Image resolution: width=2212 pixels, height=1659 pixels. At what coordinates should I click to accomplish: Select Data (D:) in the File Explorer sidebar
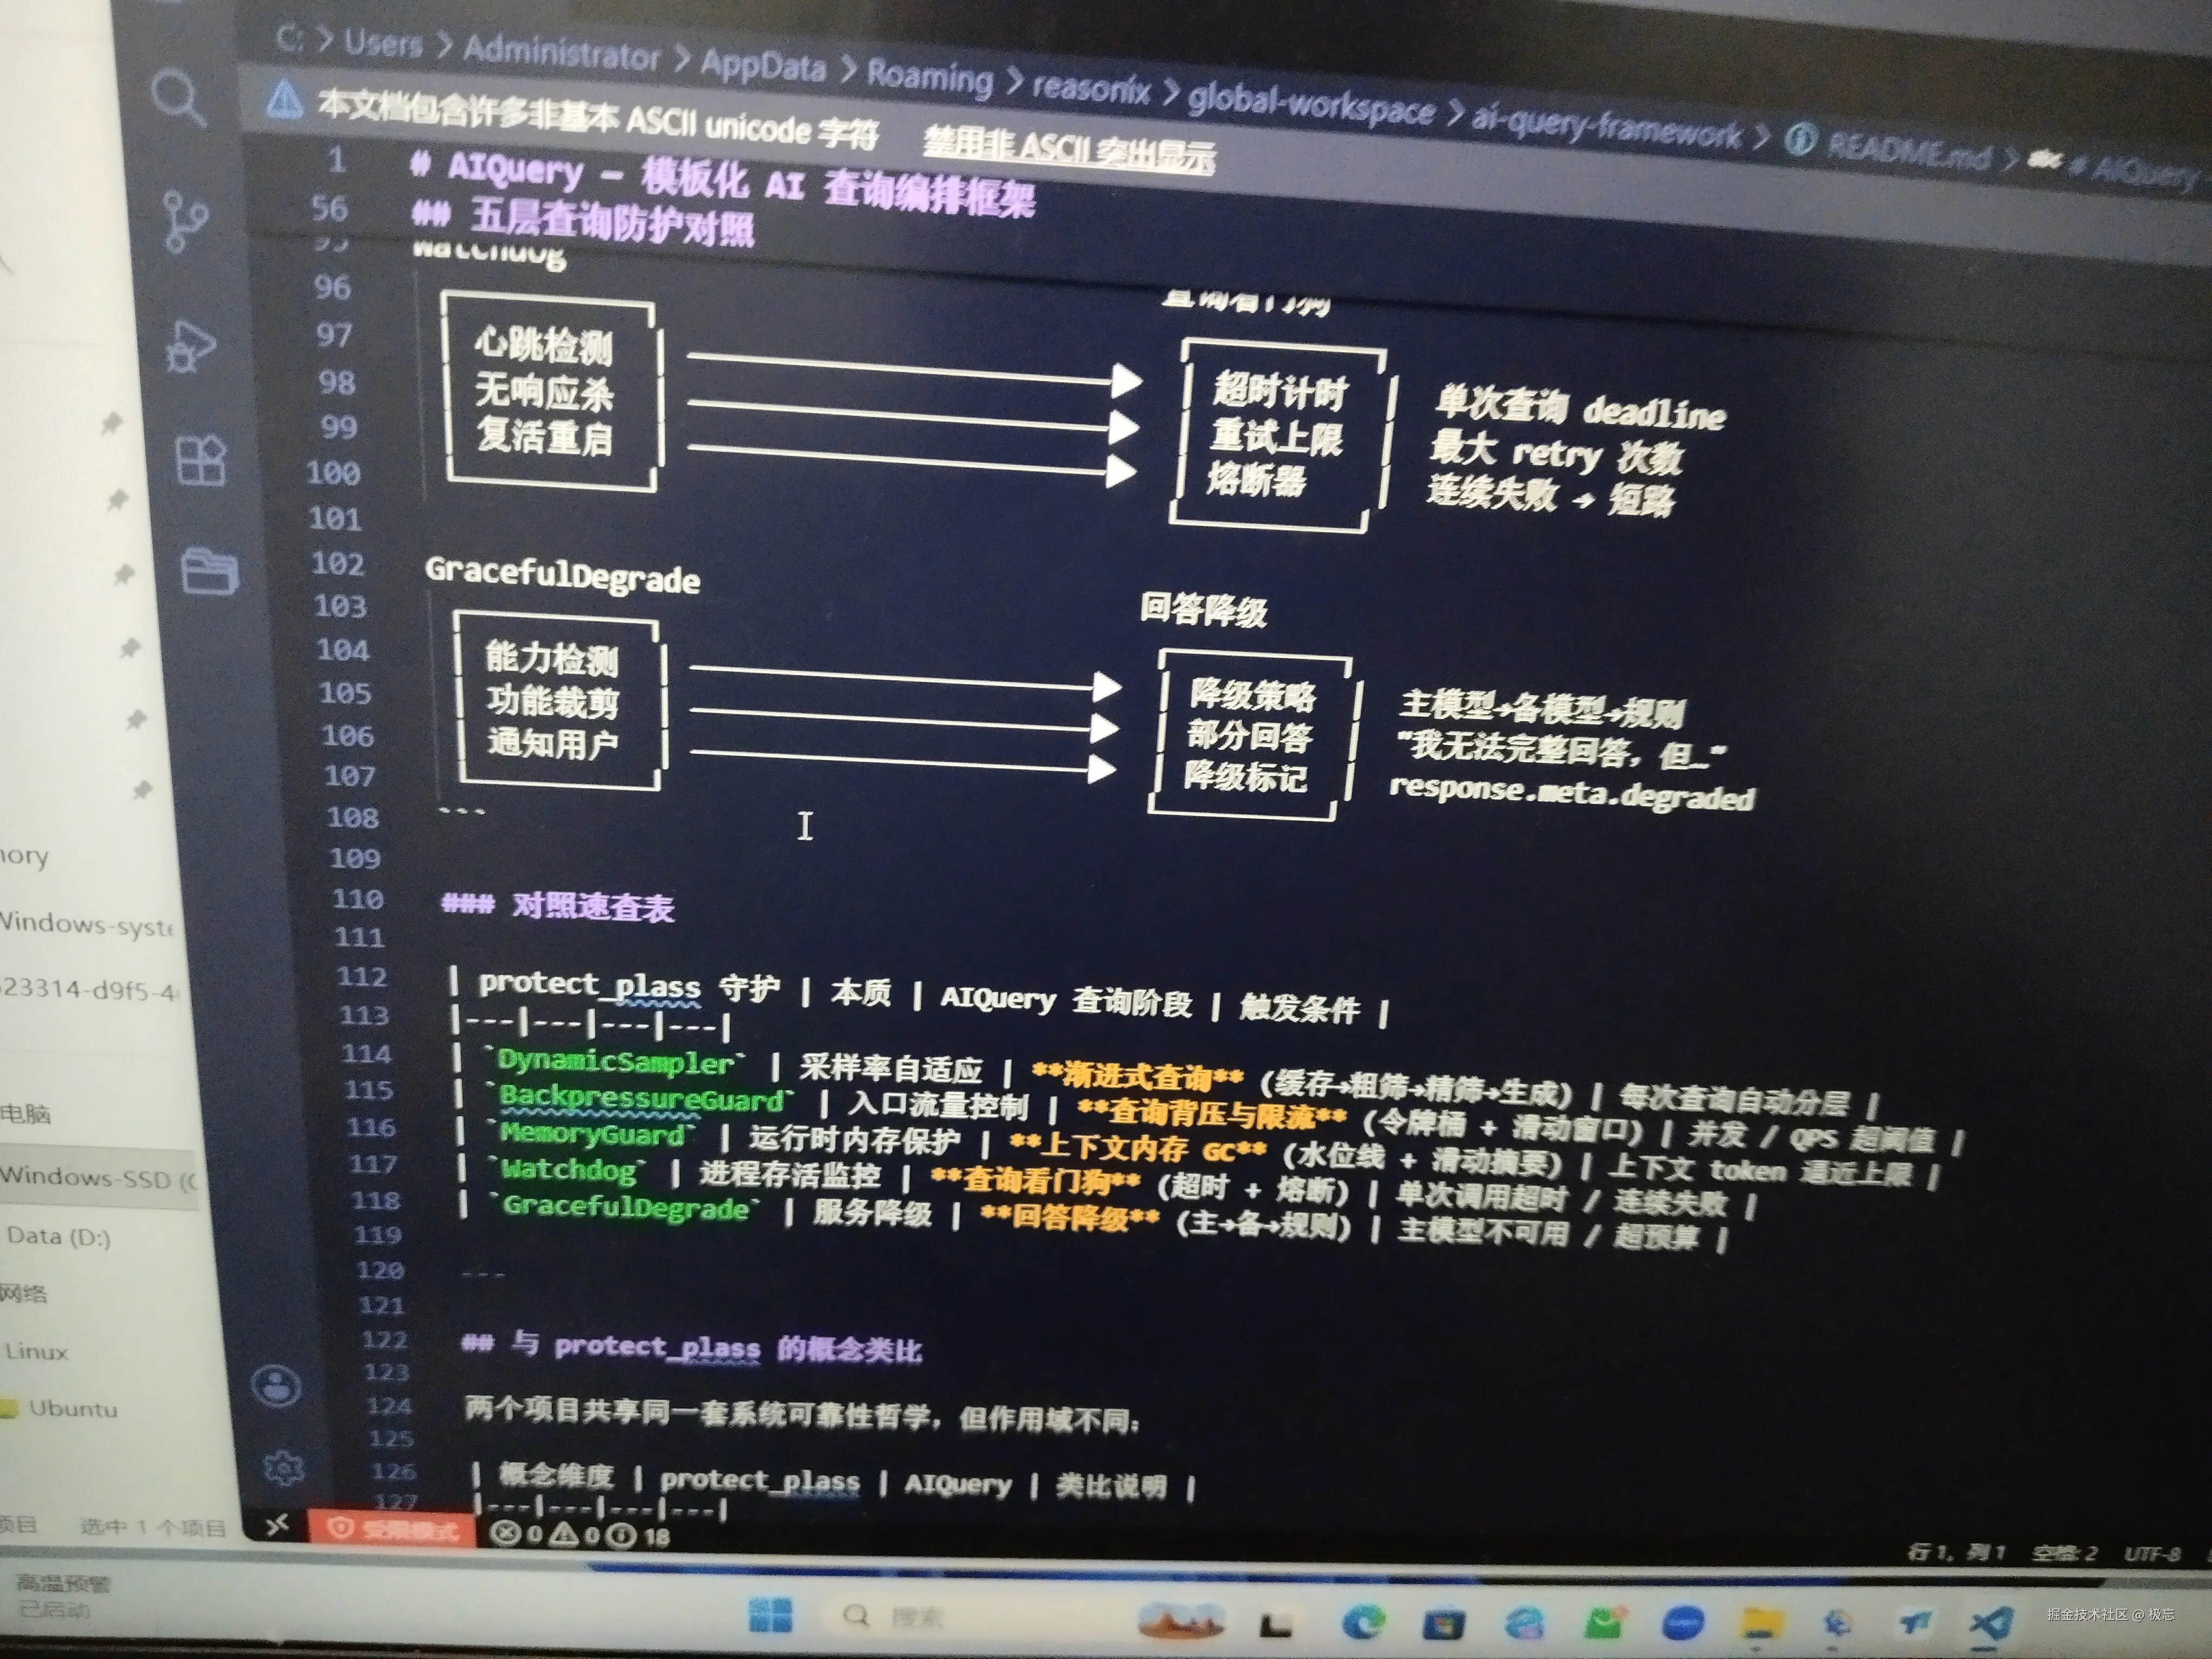click(x=58, y=1236)
